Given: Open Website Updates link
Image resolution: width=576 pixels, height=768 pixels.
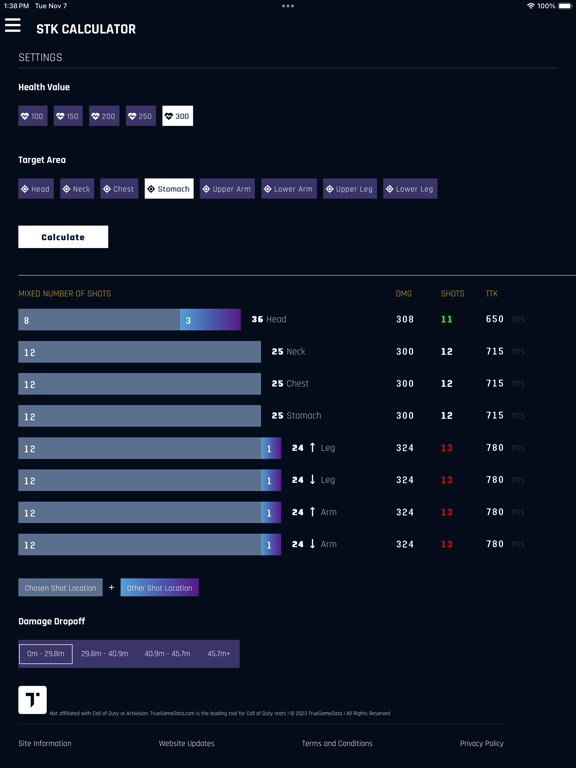Looking at the screenshot, I should coord(186,744).
